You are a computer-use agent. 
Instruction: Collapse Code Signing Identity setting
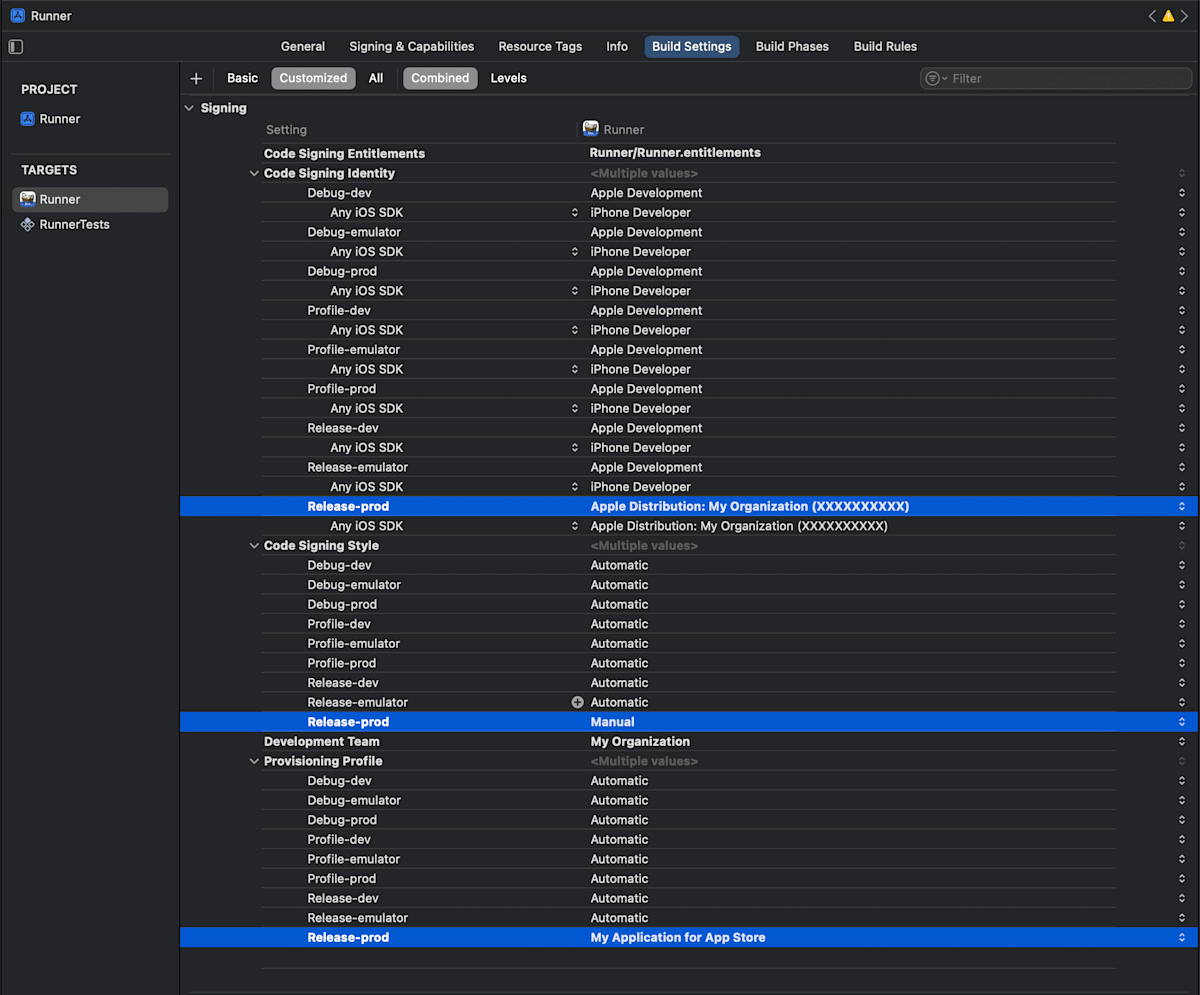(x=254, y=173)
